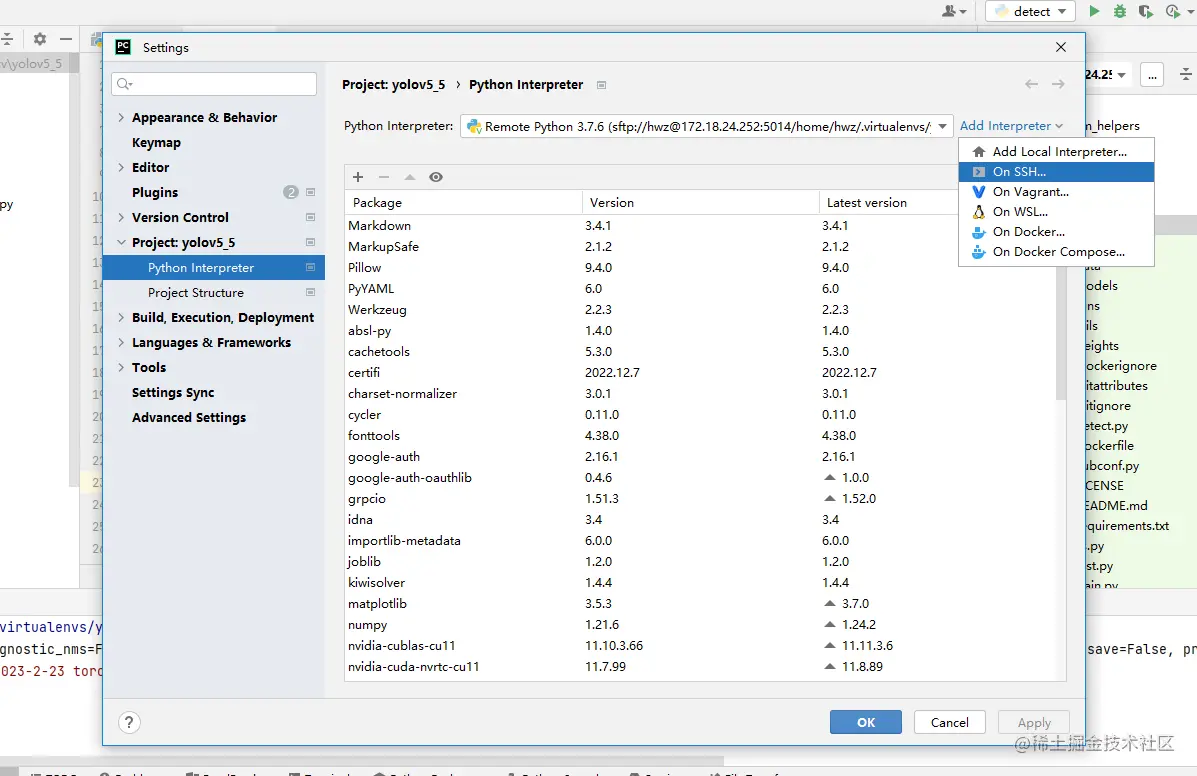Choose On SSH... interpreter option
This screenshot has height=776, width=1197.
1056,172
